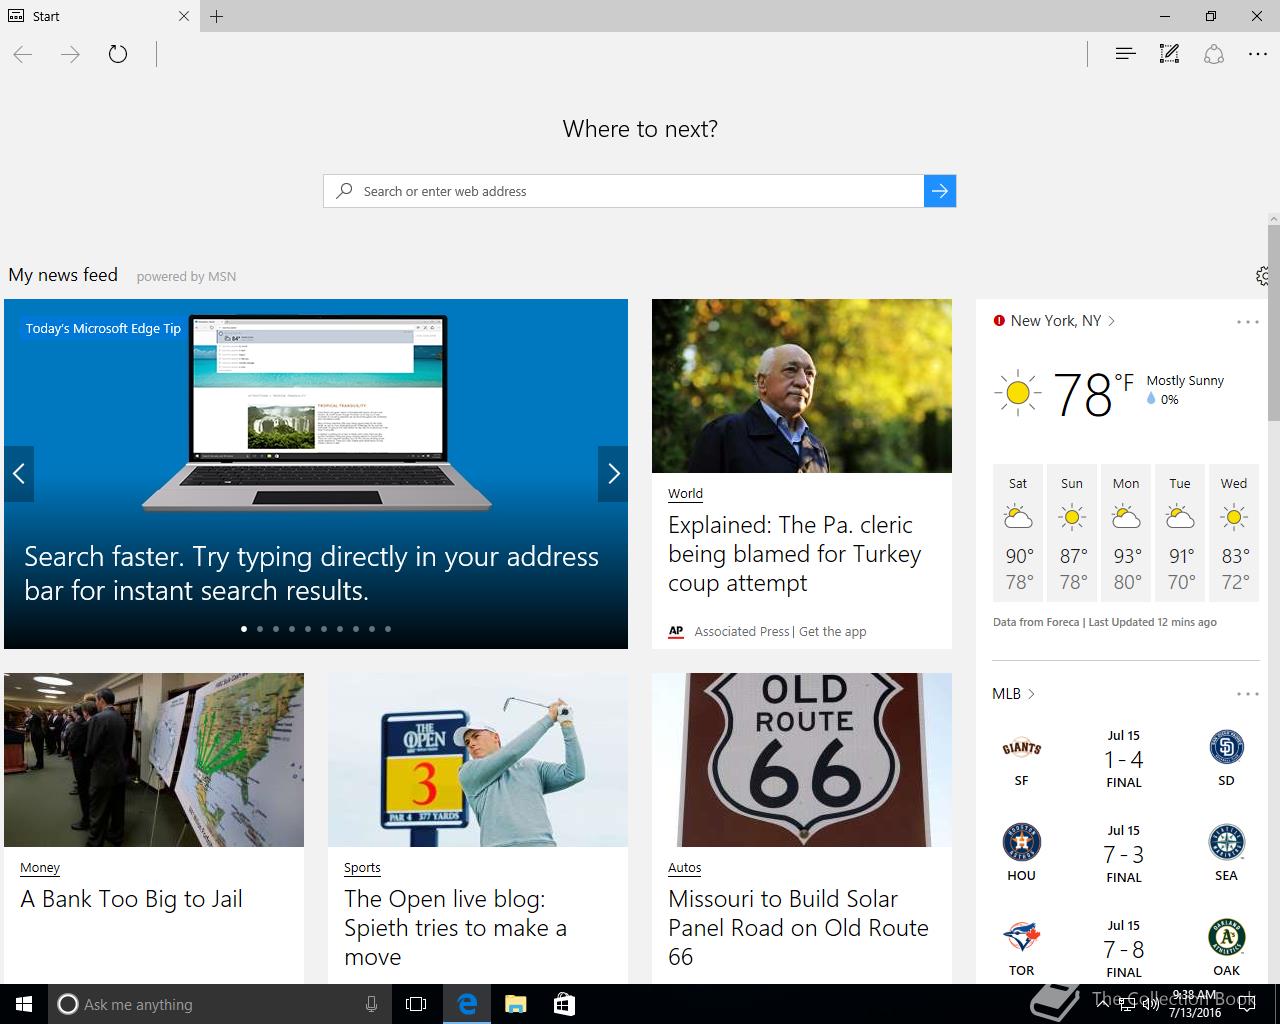Click the Houston Astros logo
The width and height of the screenshot is (1280, 1024).
[x=1021, y=843]
